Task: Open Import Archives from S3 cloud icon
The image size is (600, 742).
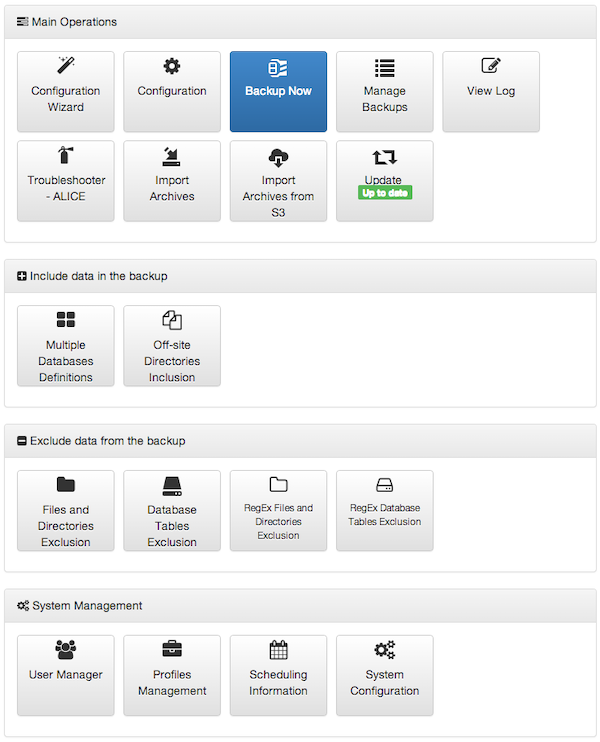Action: coord(278,158)
